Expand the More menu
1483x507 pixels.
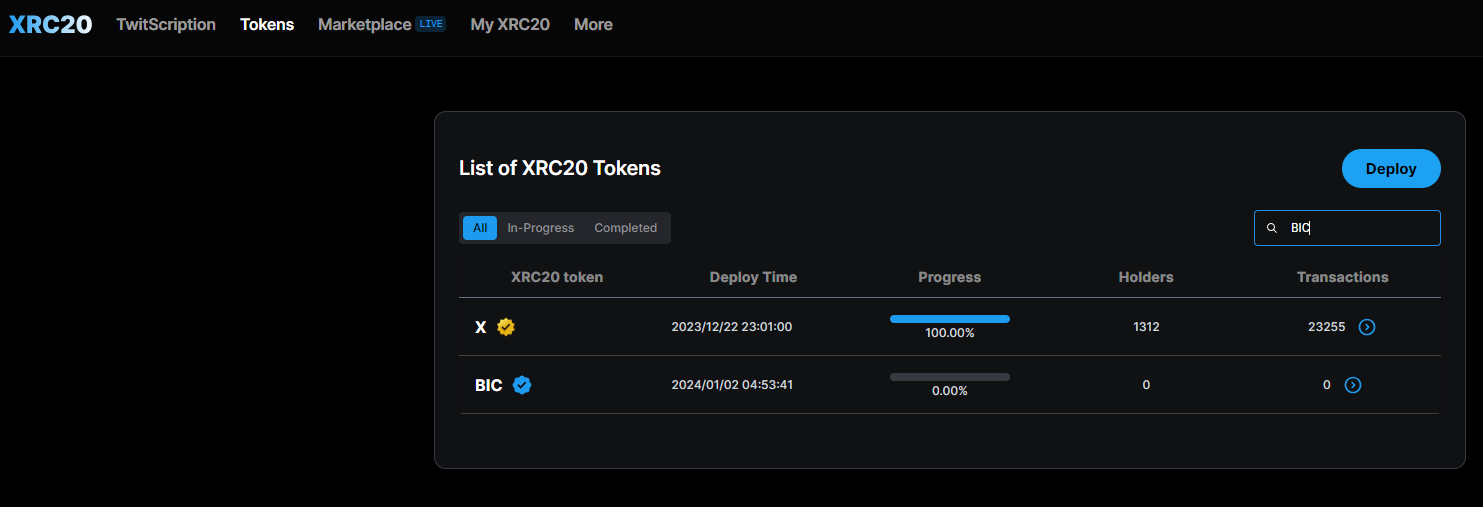(x=593, y=25)
